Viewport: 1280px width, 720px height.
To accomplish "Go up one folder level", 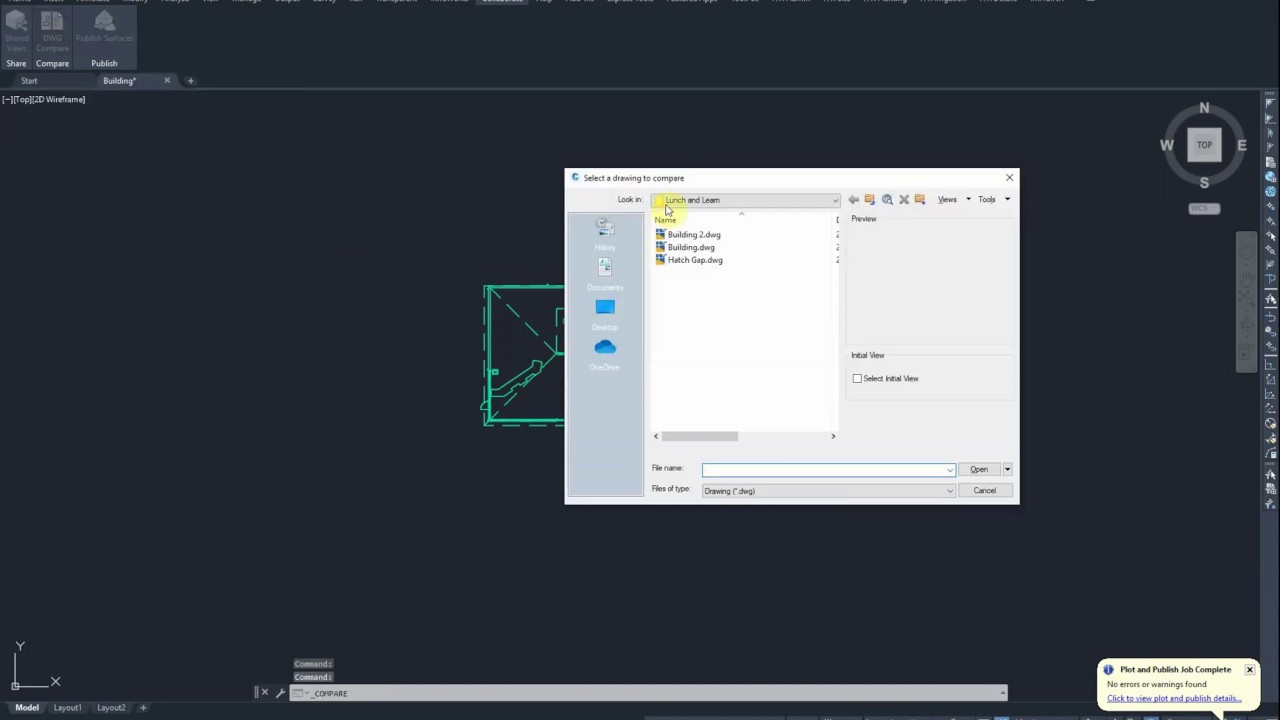I will tap(870, 200).
